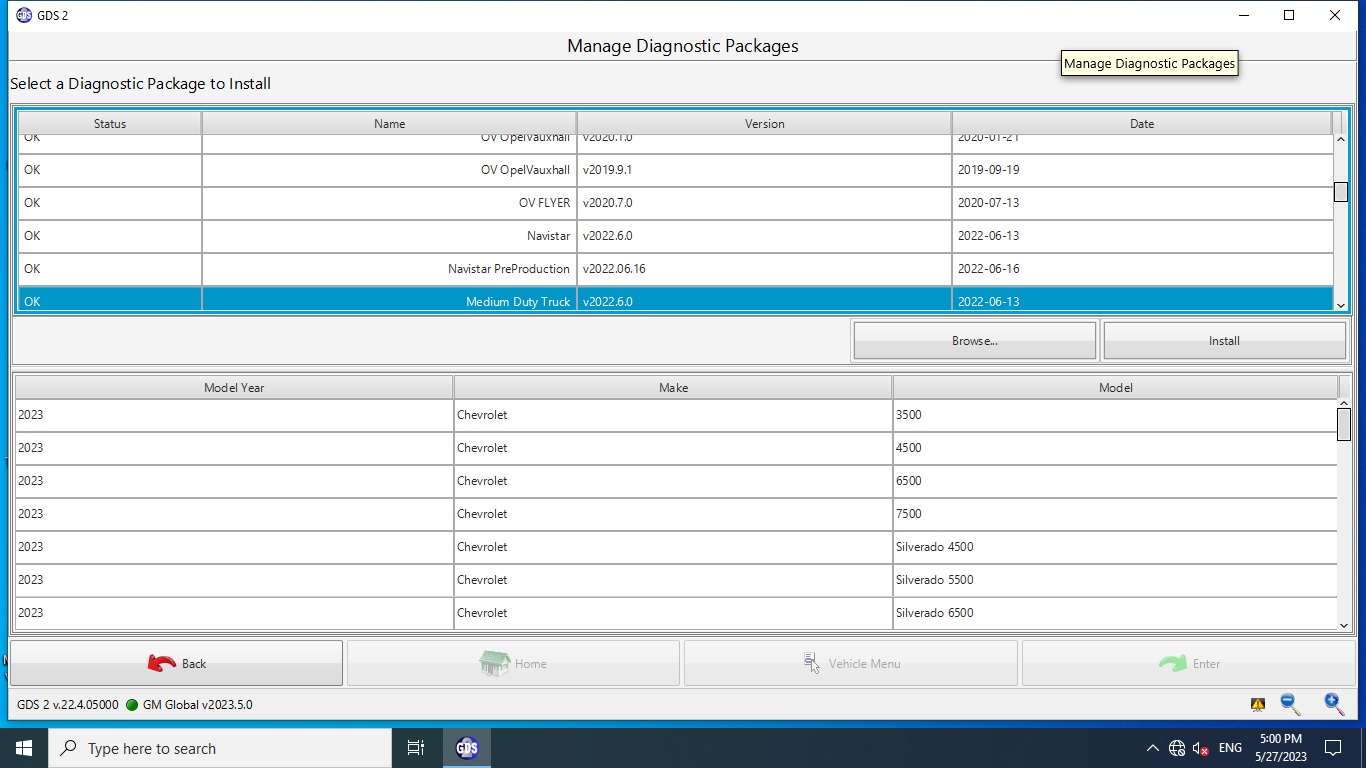The image size is (1366, 768).
Task: Expand hidden system tray icons chevron
Action: [x=1152, y=748]
